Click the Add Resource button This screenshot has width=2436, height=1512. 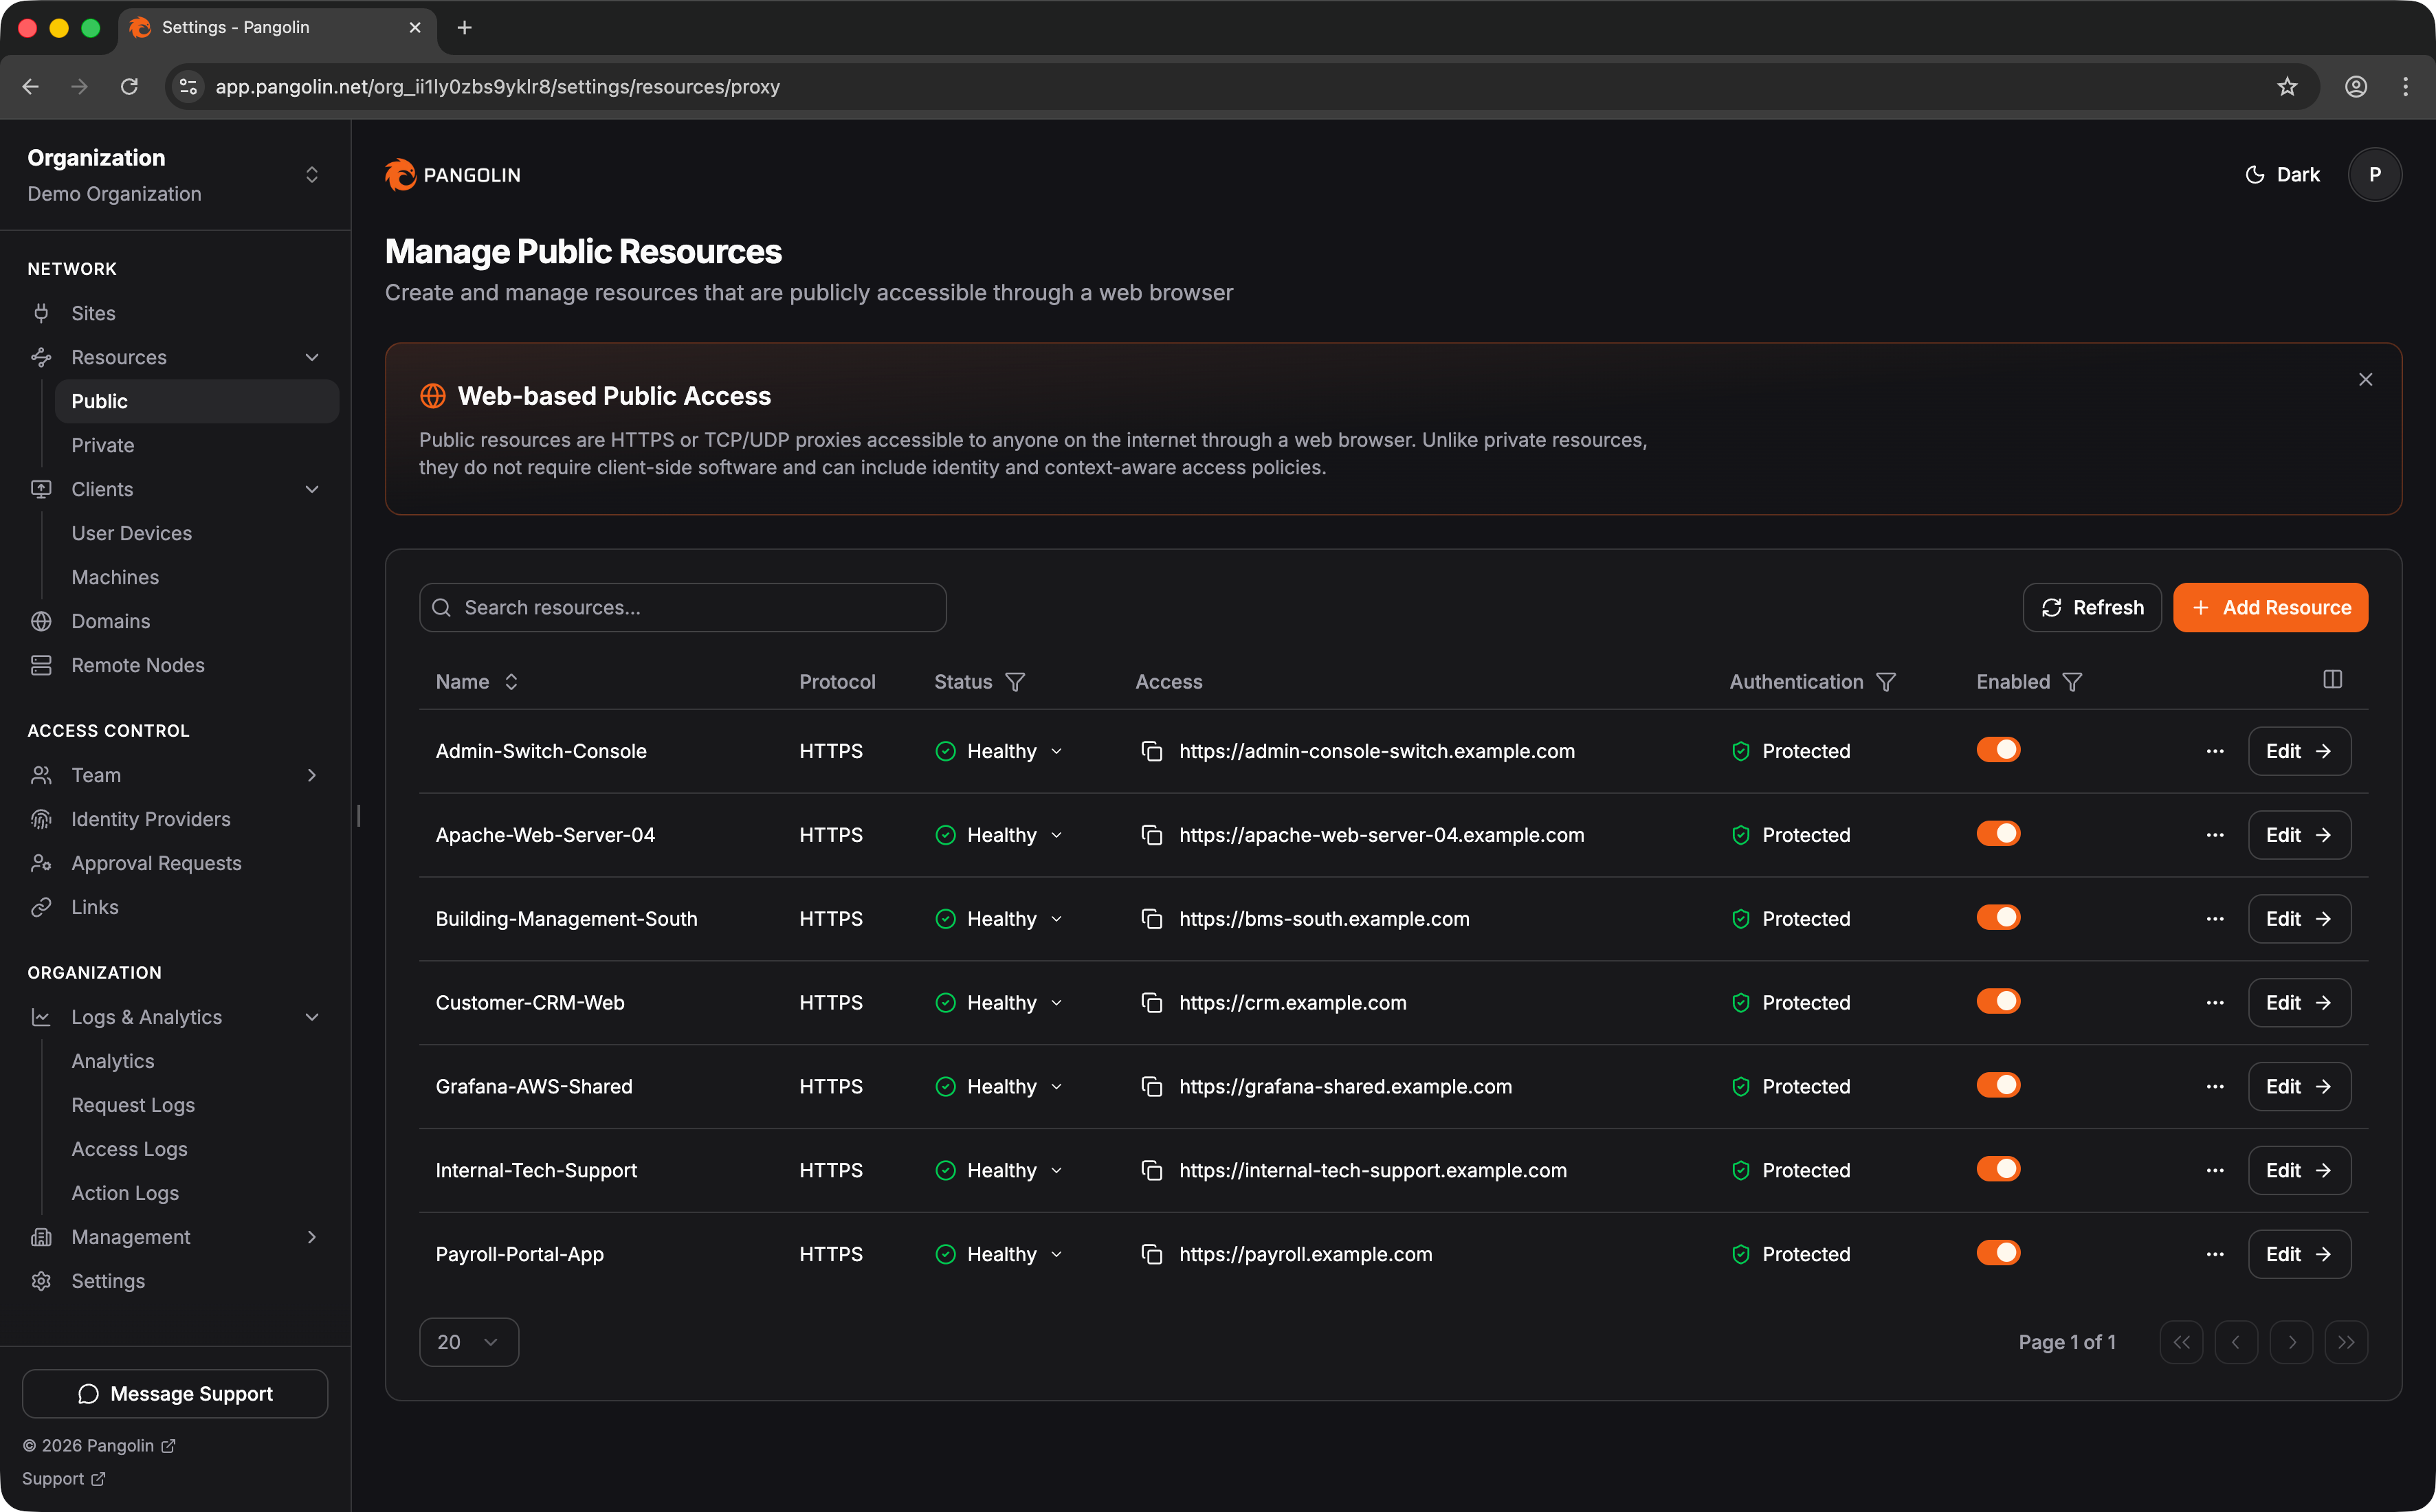point(2270,608)
